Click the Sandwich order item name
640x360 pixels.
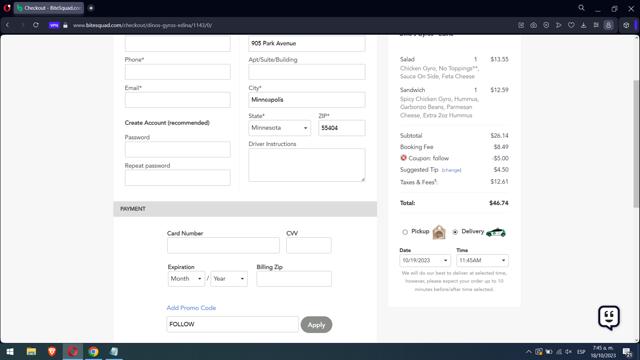tap(413, 90)
